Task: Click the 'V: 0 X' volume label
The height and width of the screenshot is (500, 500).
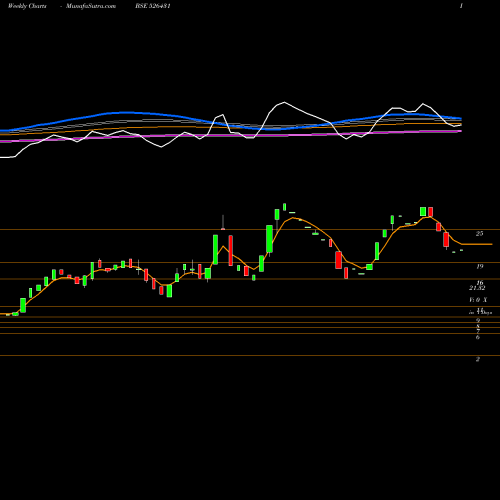Action: (478, 300)
